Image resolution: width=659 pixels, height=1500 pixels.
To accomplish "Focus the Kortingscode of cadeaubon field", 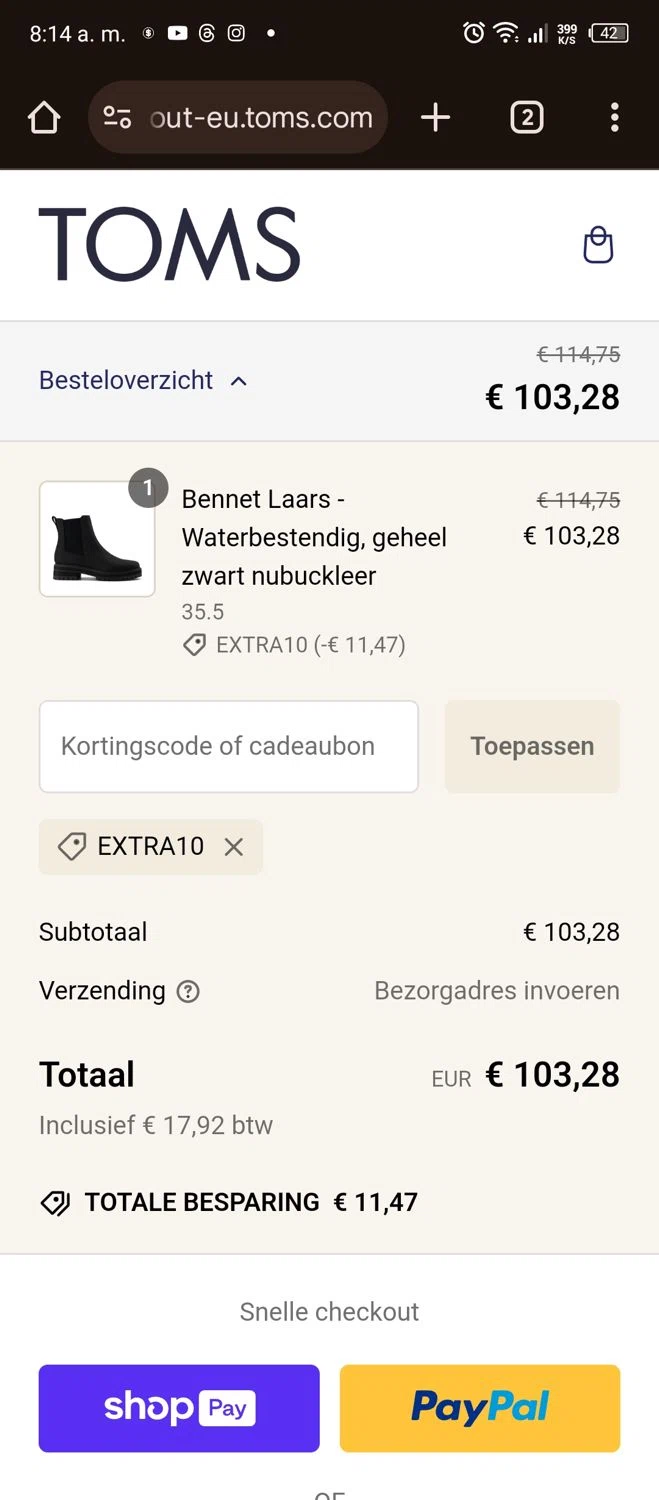I will (228, 746).
